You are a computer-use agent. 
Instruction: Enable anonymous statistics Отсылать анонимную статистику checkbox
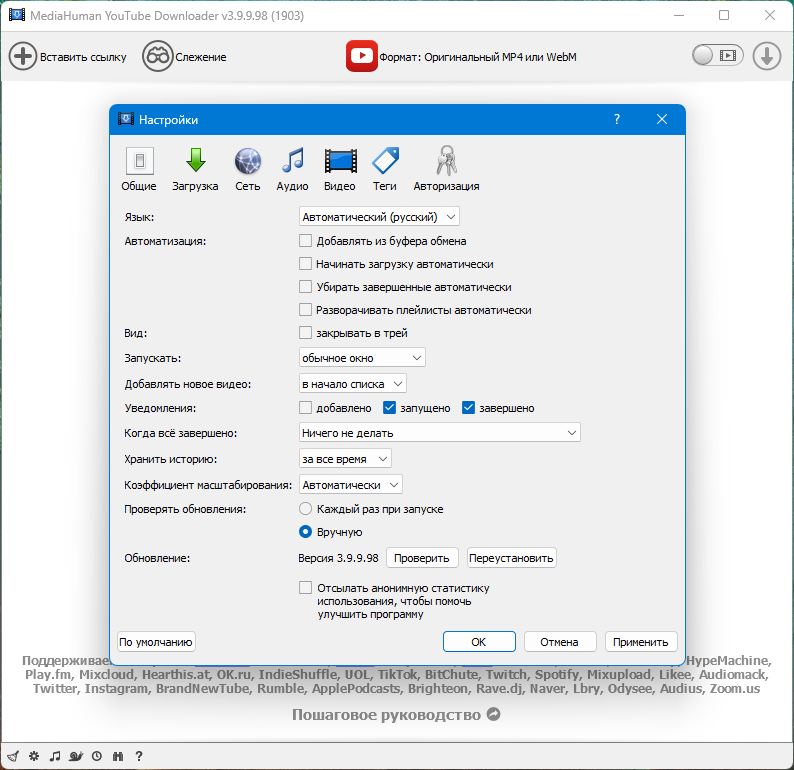305,587
